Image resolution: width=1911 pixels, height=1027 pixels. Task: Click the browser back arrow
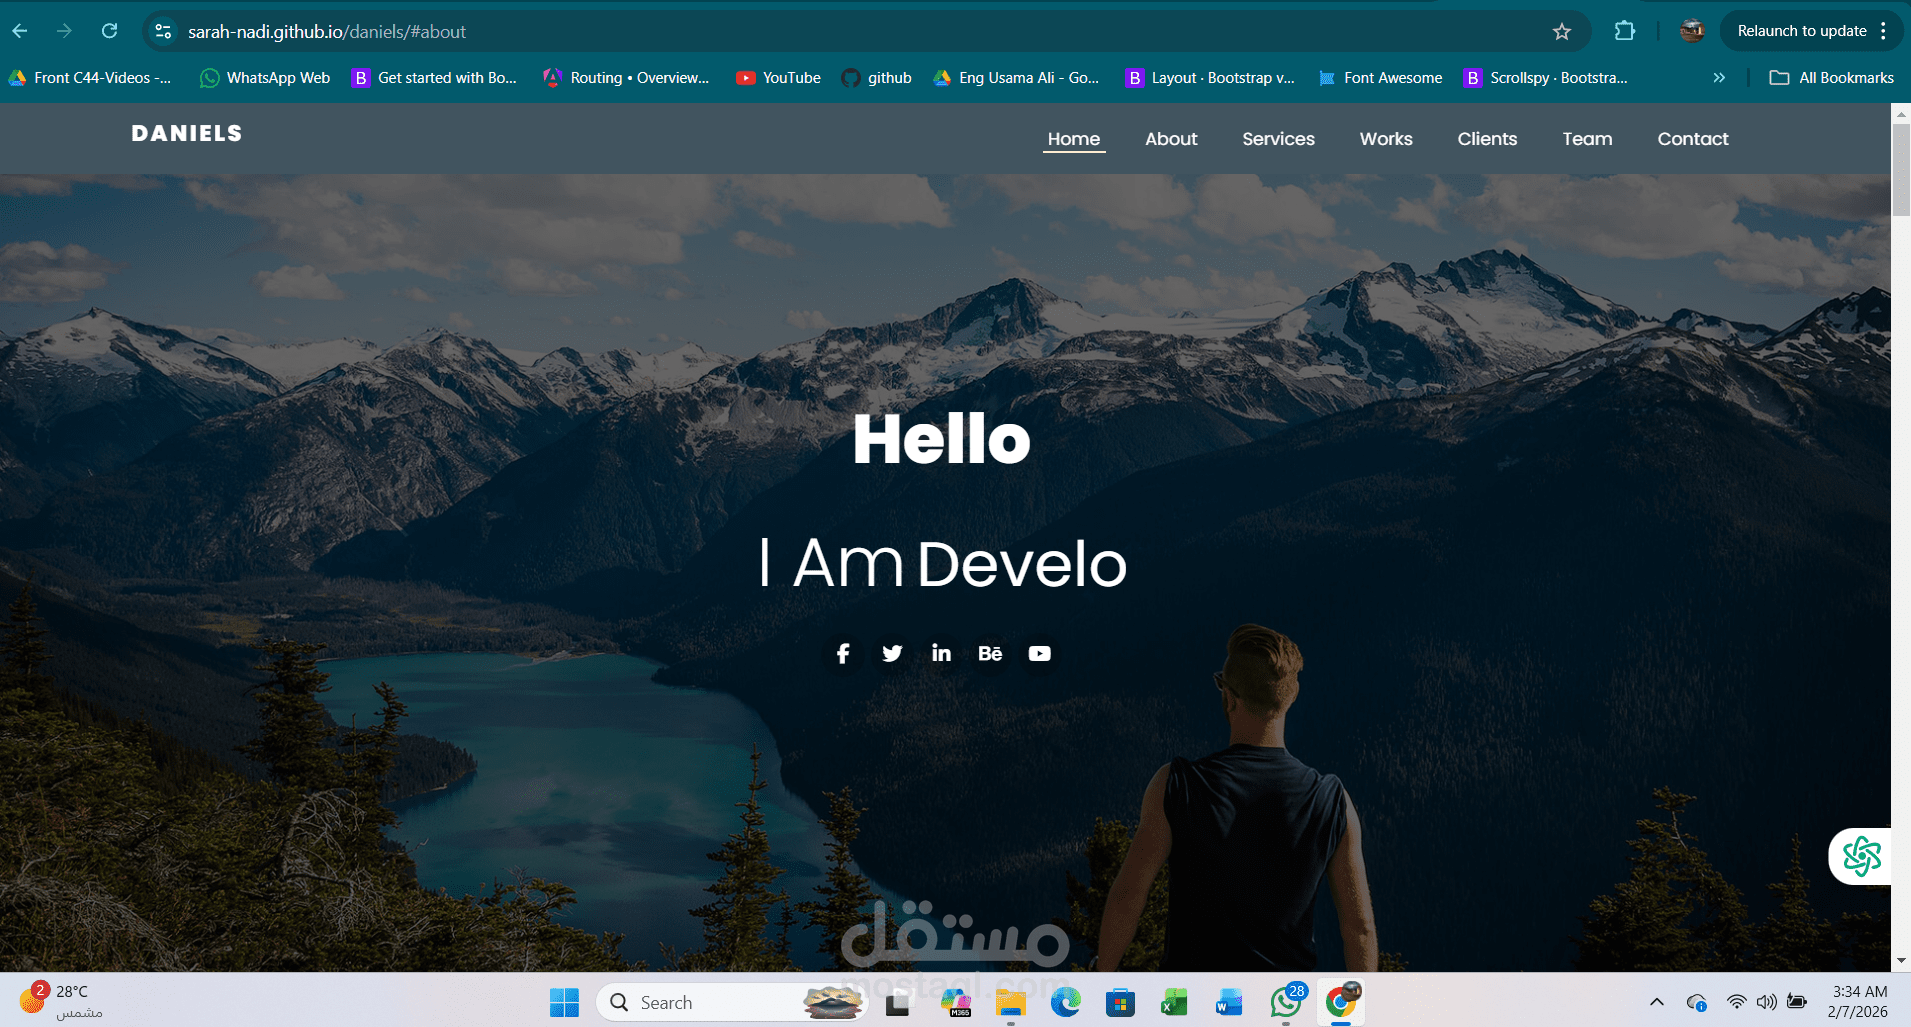click(x=20, y=31)
